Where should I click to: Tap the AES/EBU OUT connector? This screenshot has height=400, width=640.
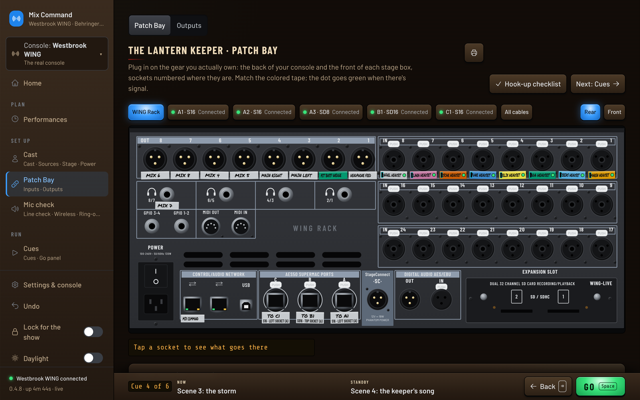[409, 299]
